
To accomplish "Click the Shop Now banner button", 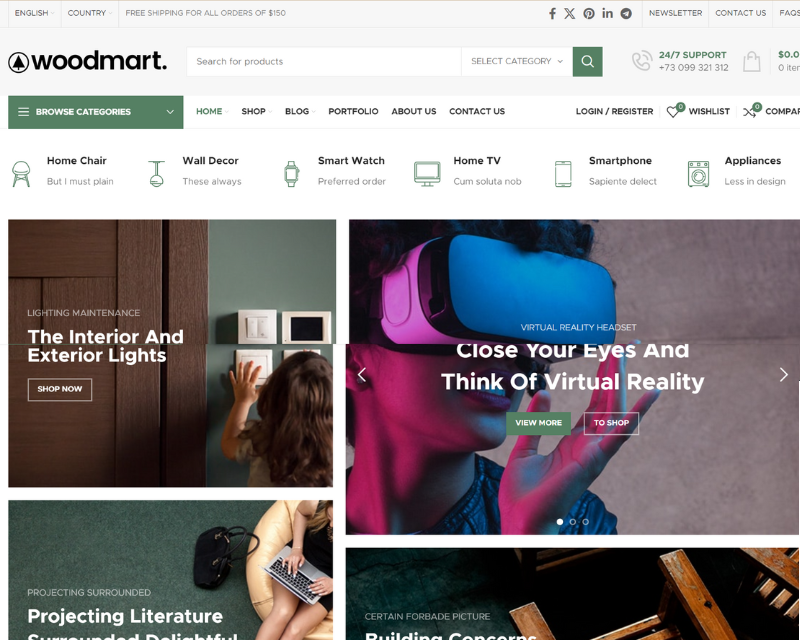I will (60, 389).
